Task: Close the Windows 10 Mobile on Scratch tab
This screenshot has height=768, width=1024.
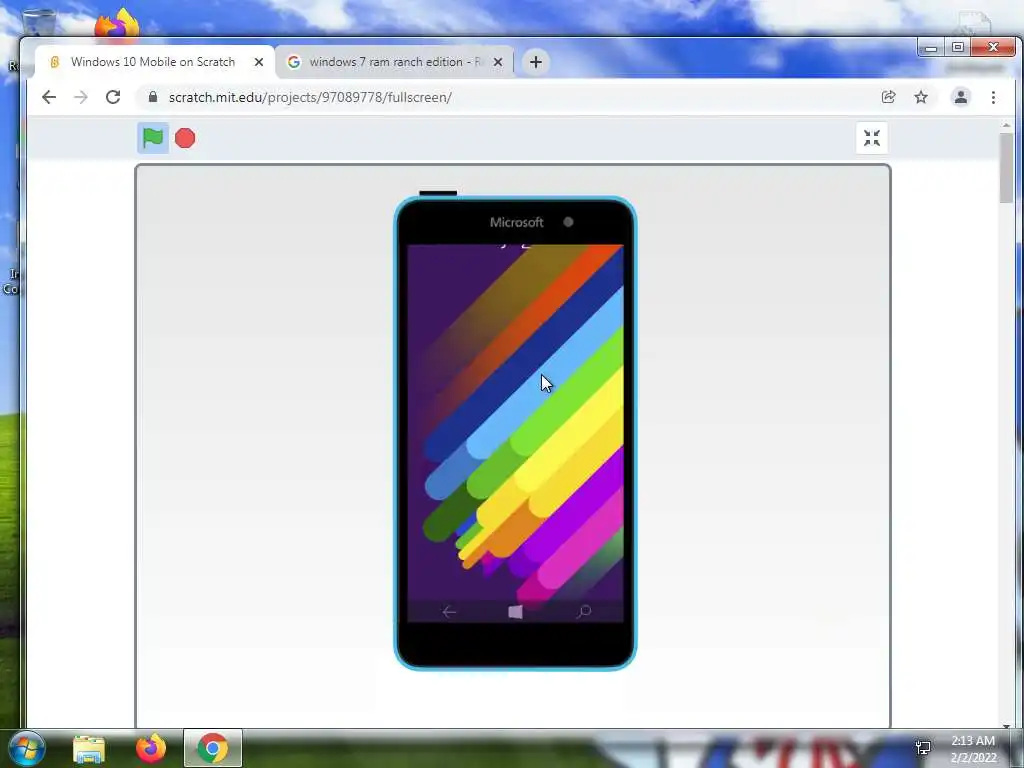Action: point(259,62)
